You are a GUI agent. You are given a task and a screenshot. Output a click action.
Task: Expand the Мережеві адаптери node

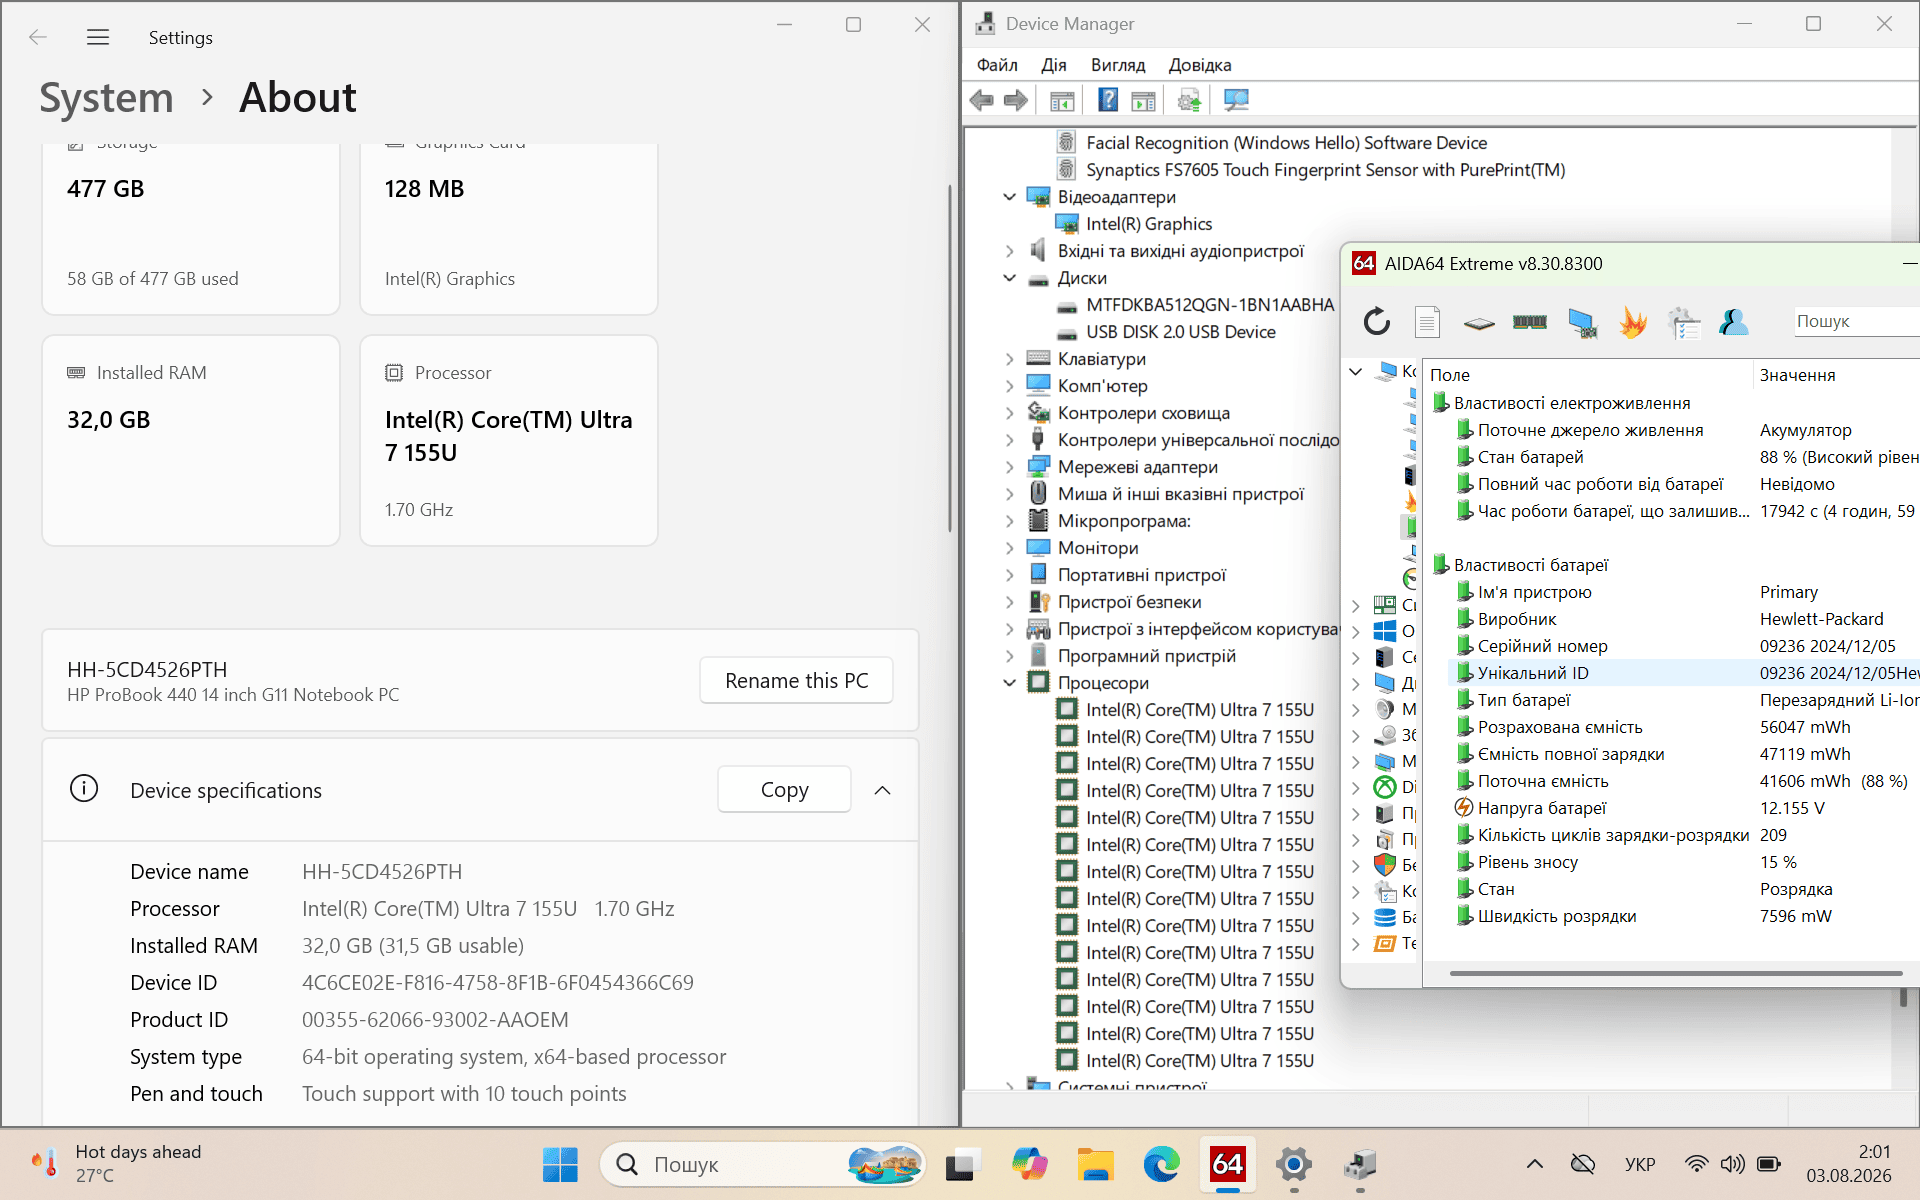click(x=1010, y=467)
